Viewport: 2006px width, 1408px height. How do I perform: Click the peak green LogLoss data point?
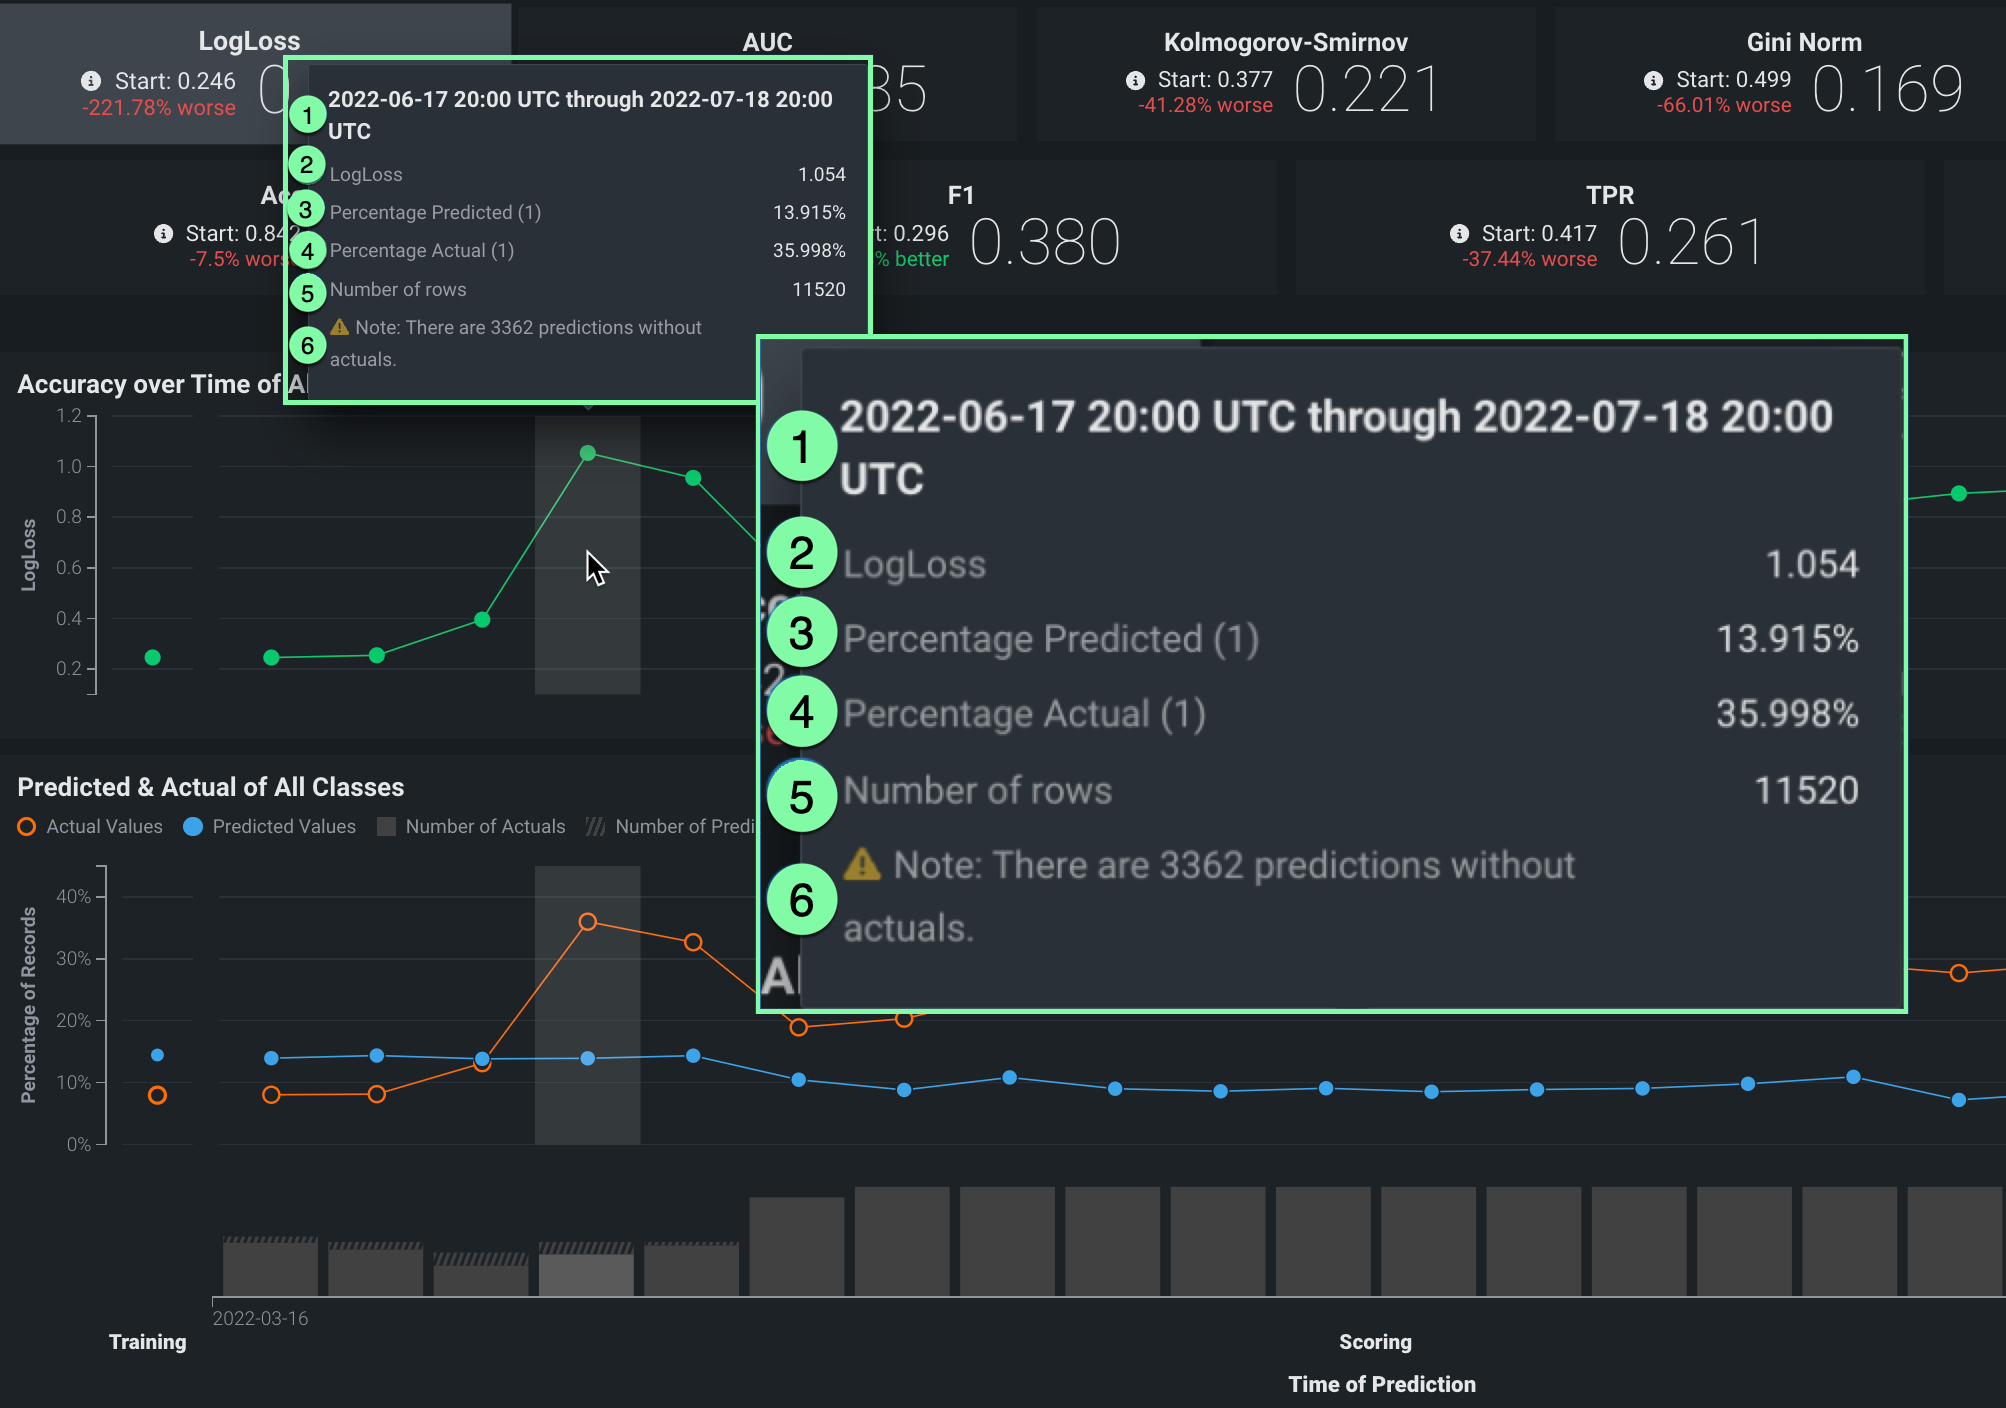(588, 453)
